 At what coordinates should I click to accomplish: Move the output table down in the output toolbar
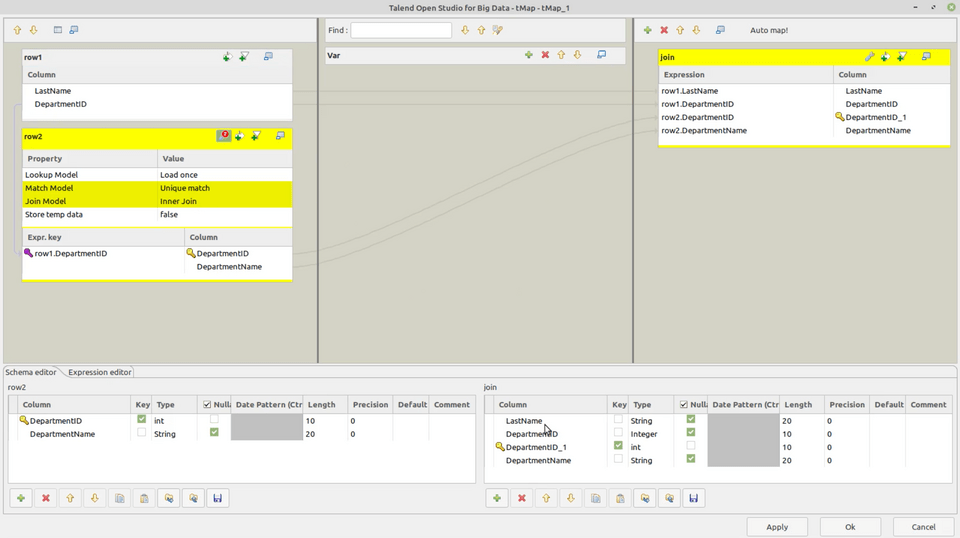[697, 30]
